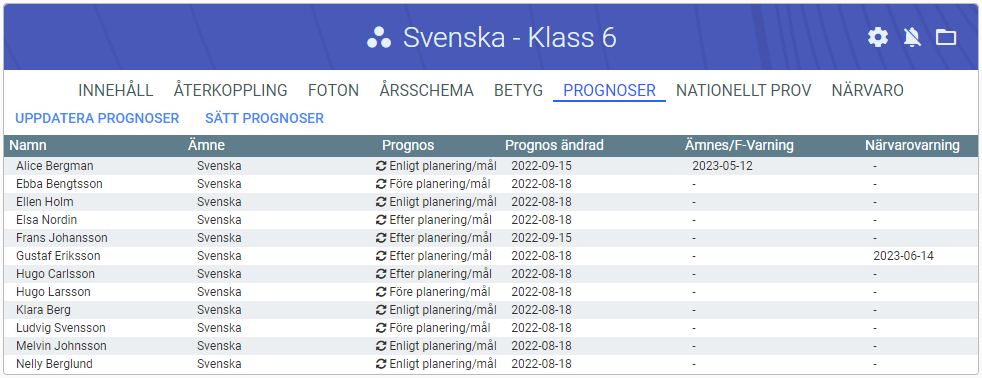Refresh prognosis icon for Frans Johansson
Screen dimensions: 982x378
click(x=381, y=238)
